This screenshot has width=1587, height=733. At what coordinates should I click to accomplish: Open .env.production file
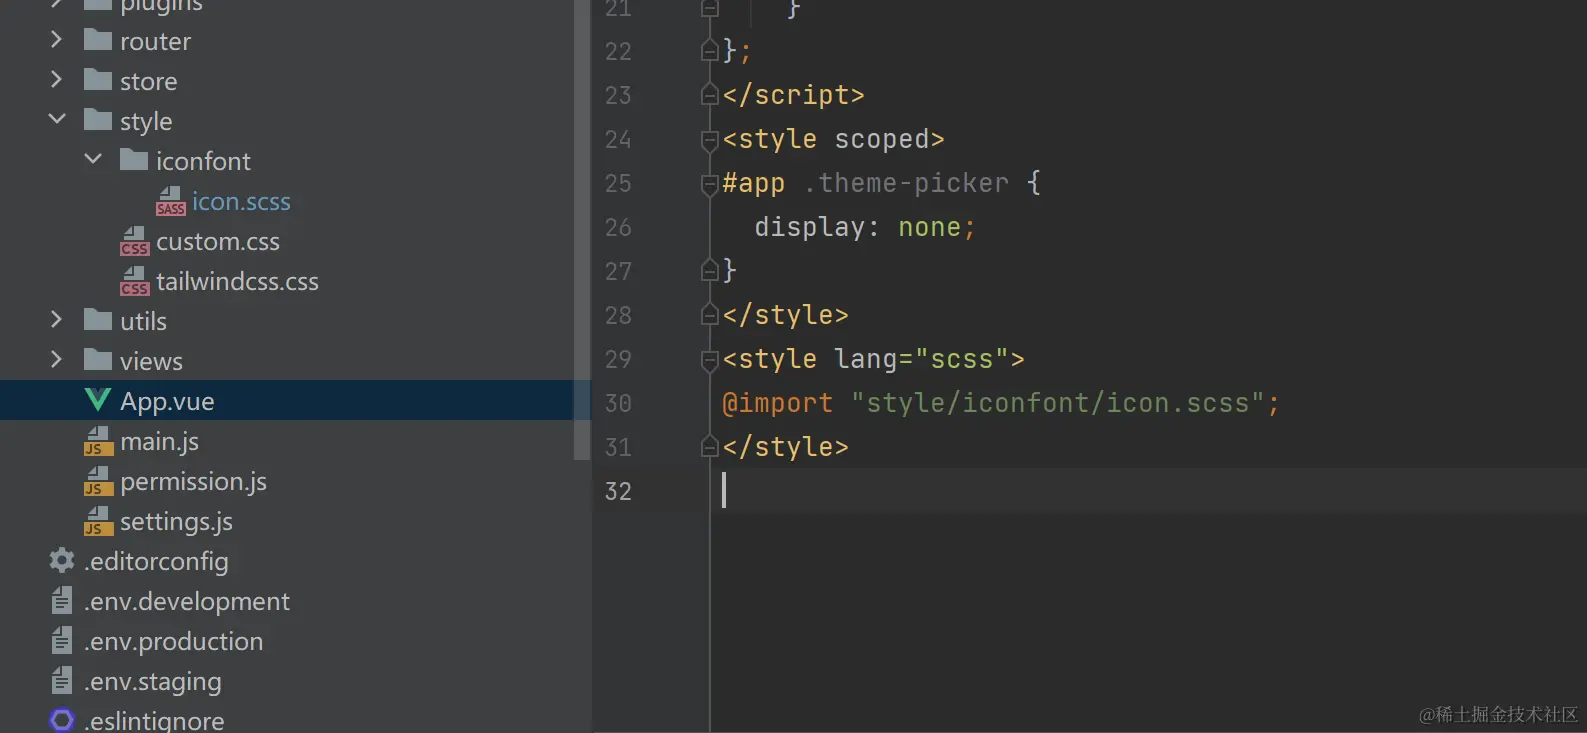pos(174,641)
